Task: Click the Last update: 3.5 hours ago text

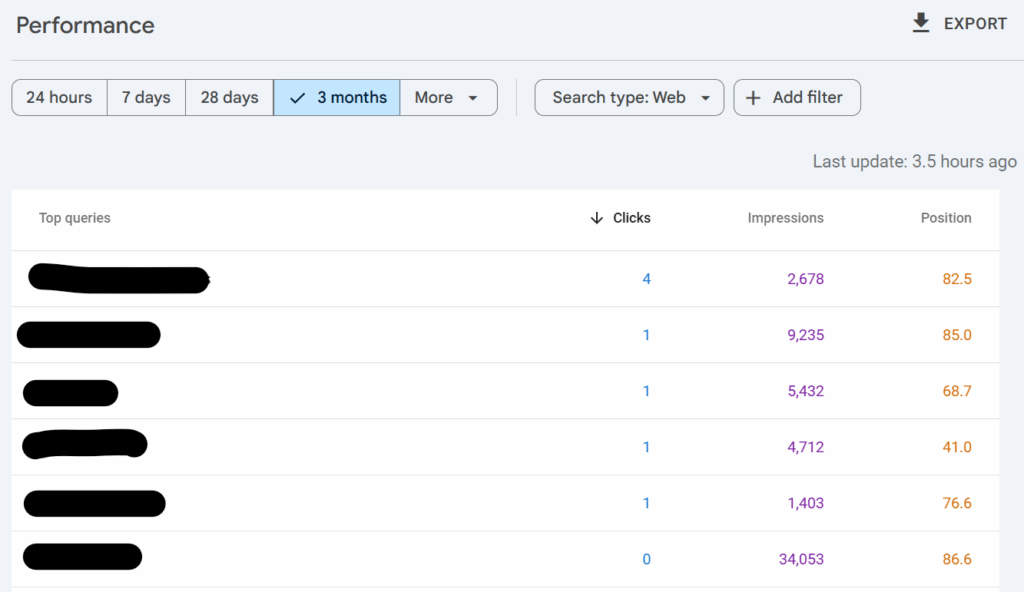Action: [914, 161]
